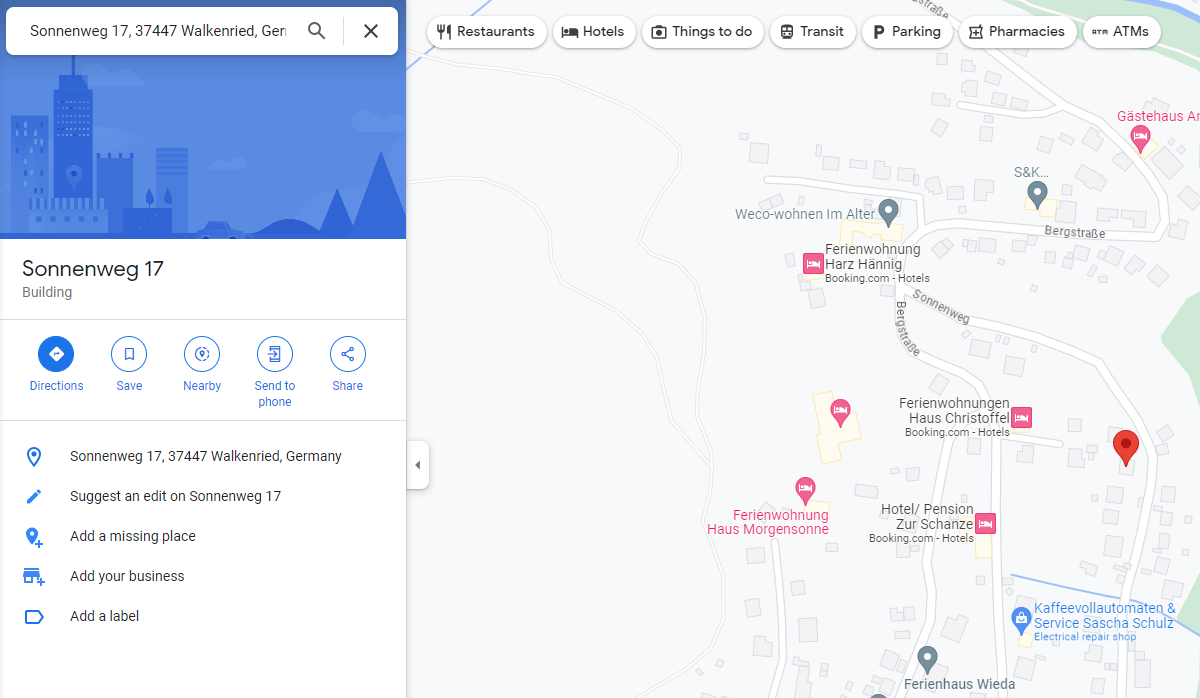Image resolution: width=1200 pixels, height=698 pixels.
Task: Share this location via Share icon
Action: point(348,354)
